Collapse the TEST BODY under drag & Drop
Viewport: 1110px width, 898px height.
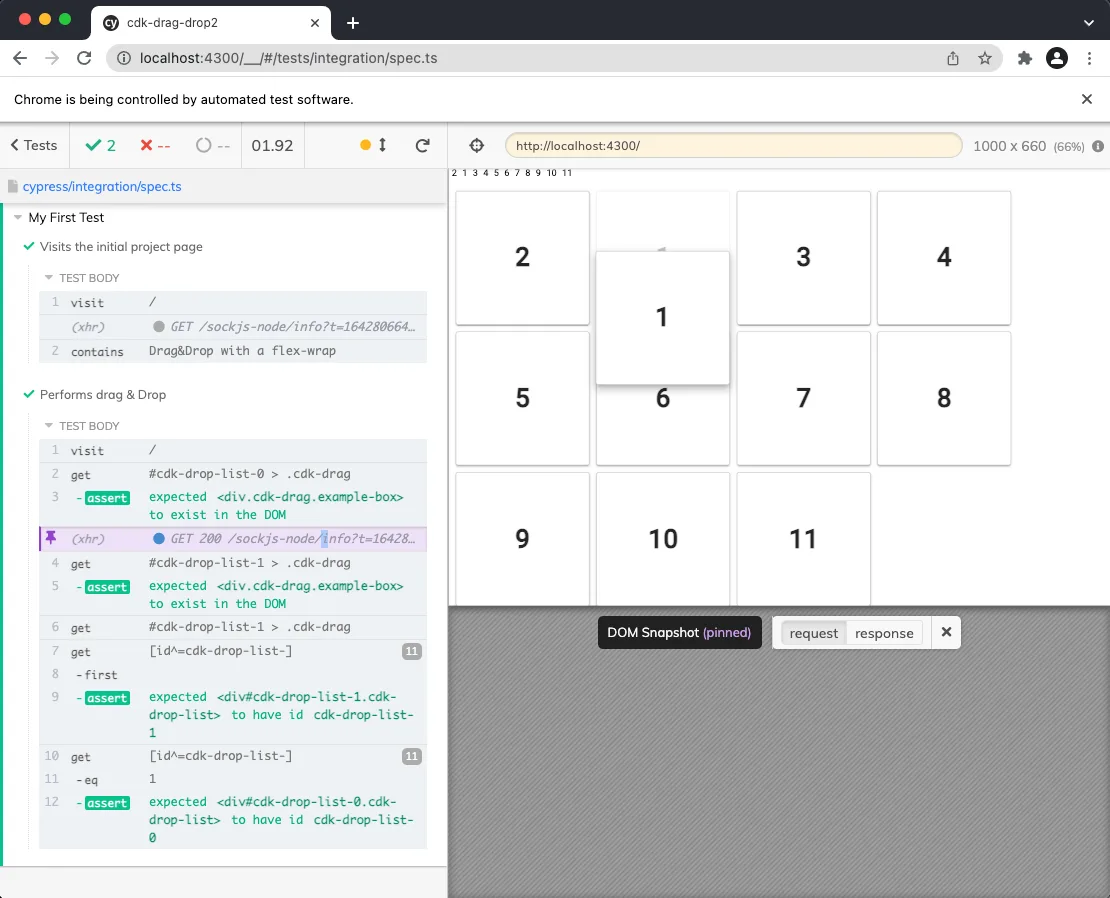point(48,425)
